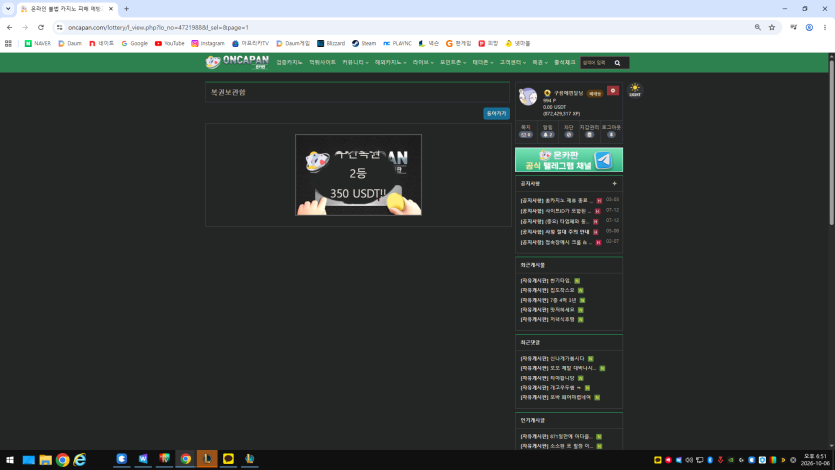835x470 pixels.
Task: Go back with browser back arrow
Action: [10, 27]
